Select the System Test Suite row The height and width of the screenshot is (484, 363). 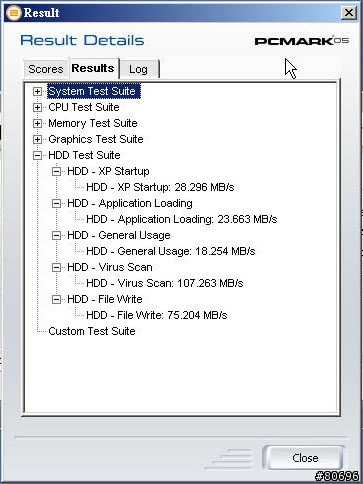point(94,91)
